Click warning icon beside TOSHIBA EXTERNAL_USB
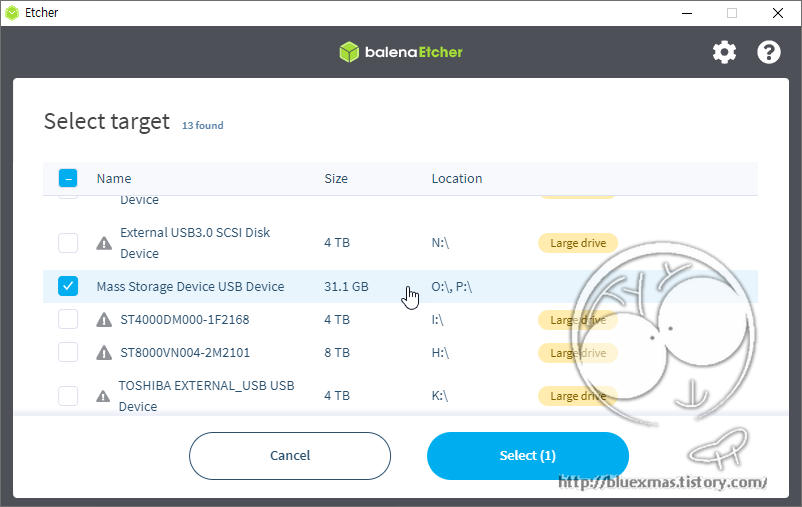The width and height of the screenshot is (802, 507). pos(103,396)
